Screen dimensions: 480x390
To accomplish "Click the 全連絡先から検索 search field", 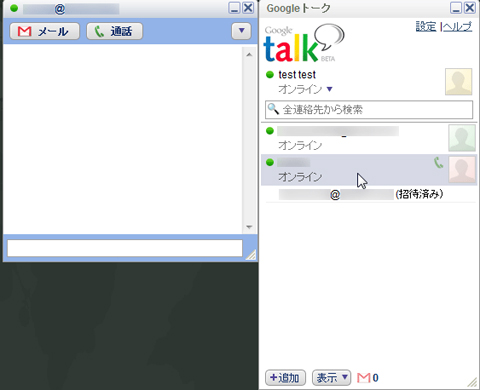I will click(369, 109).
